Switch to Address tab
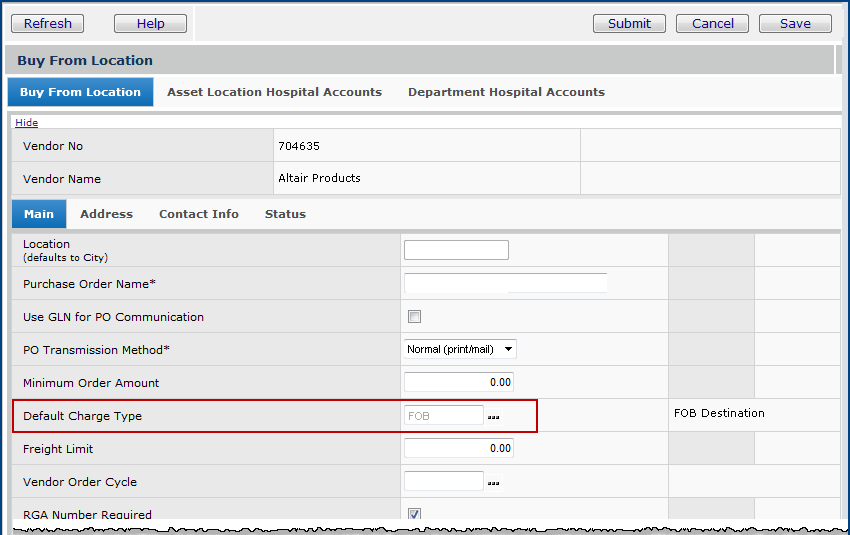The image size is (850, 535). [x=106, y=214]
